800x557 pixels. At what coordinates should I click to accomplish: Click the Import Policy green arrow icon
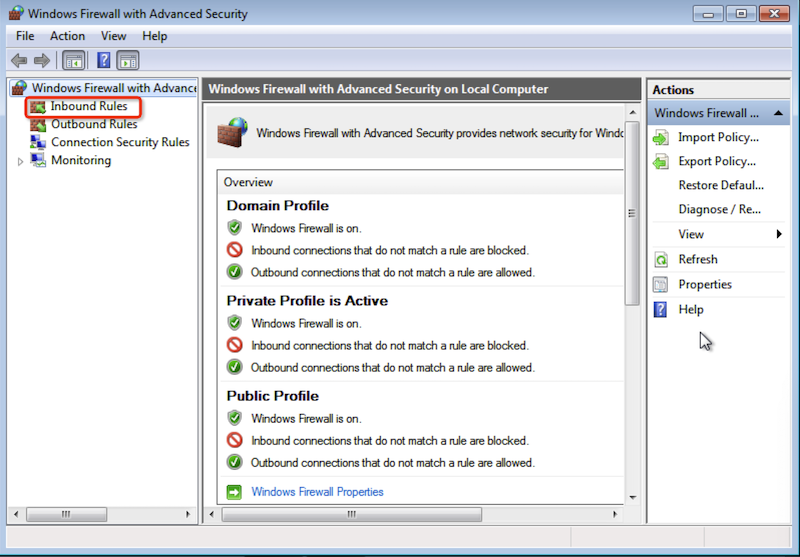[x=661, y=138]
